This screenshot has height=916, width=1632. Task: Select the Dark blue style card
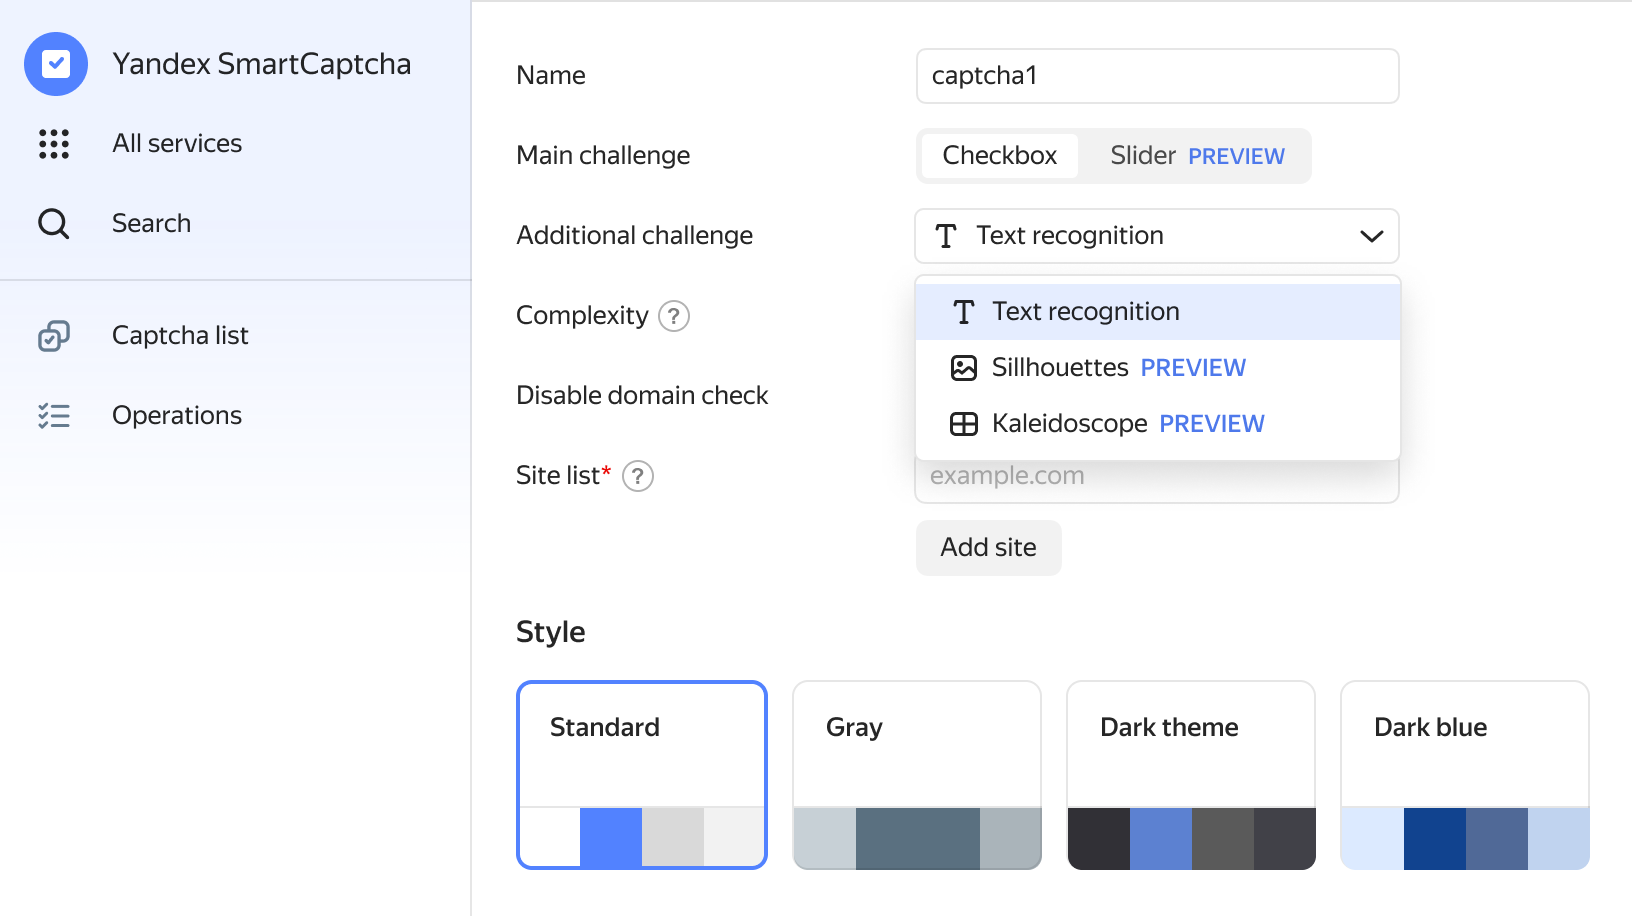[1465, 775]
